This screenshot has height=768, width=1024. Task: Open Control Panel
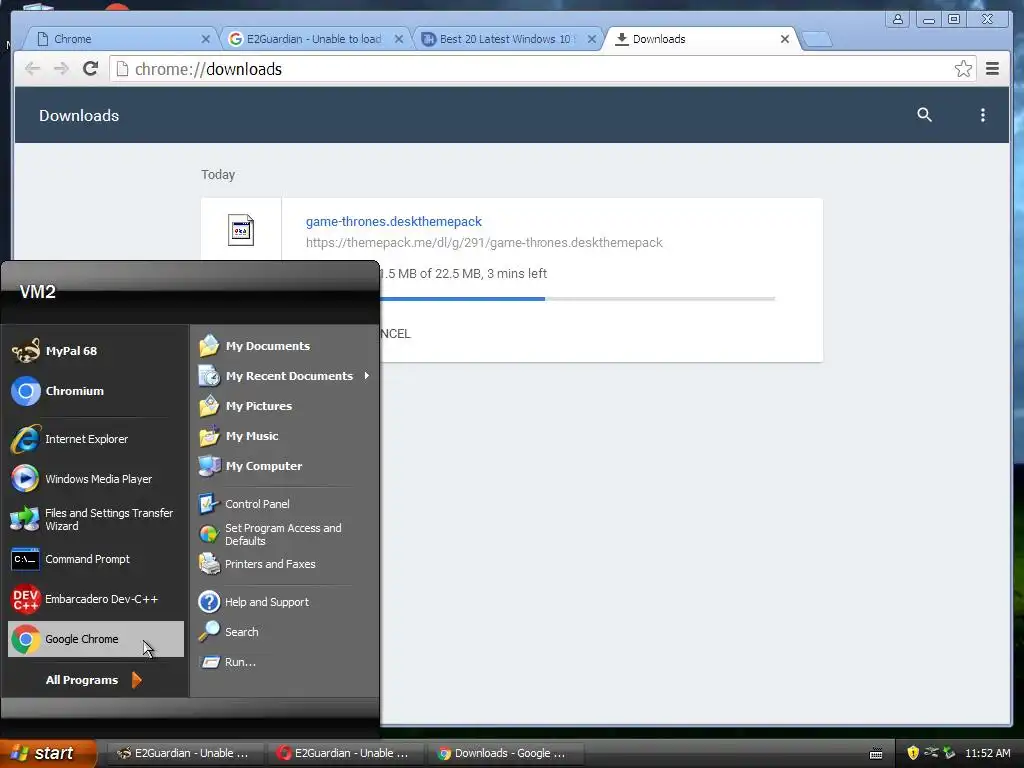(284, 504)
